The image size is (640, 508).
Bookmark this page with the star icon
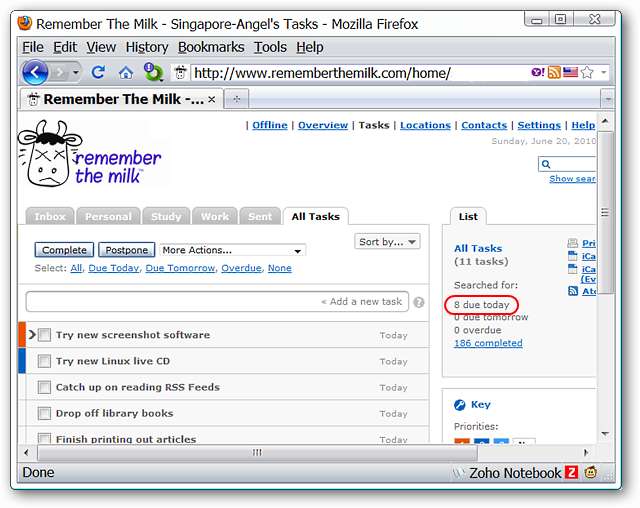[588, 73]
